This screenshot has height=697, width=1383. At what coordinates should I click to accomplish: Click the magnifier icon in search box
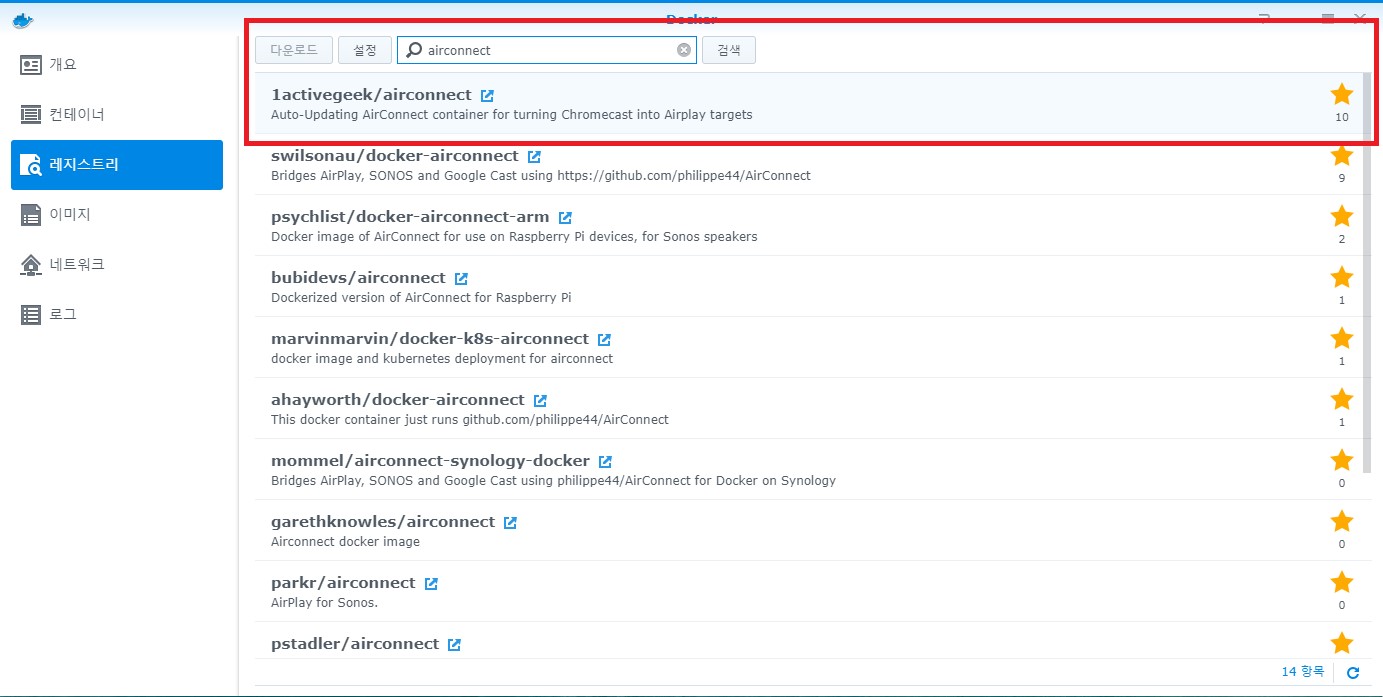(414, 50)
